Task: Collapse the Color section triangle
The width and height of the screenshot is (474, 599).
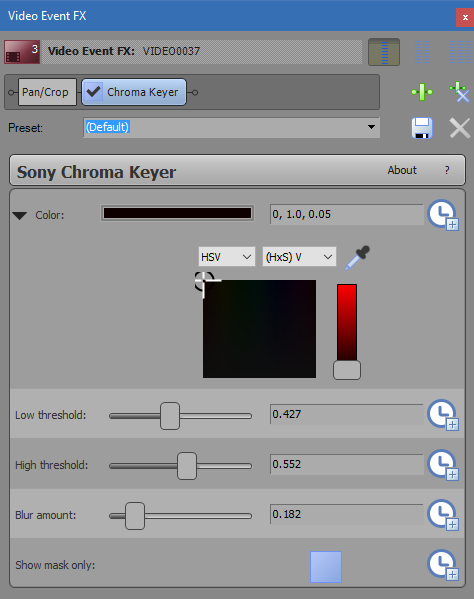Action: coord(19,215)
